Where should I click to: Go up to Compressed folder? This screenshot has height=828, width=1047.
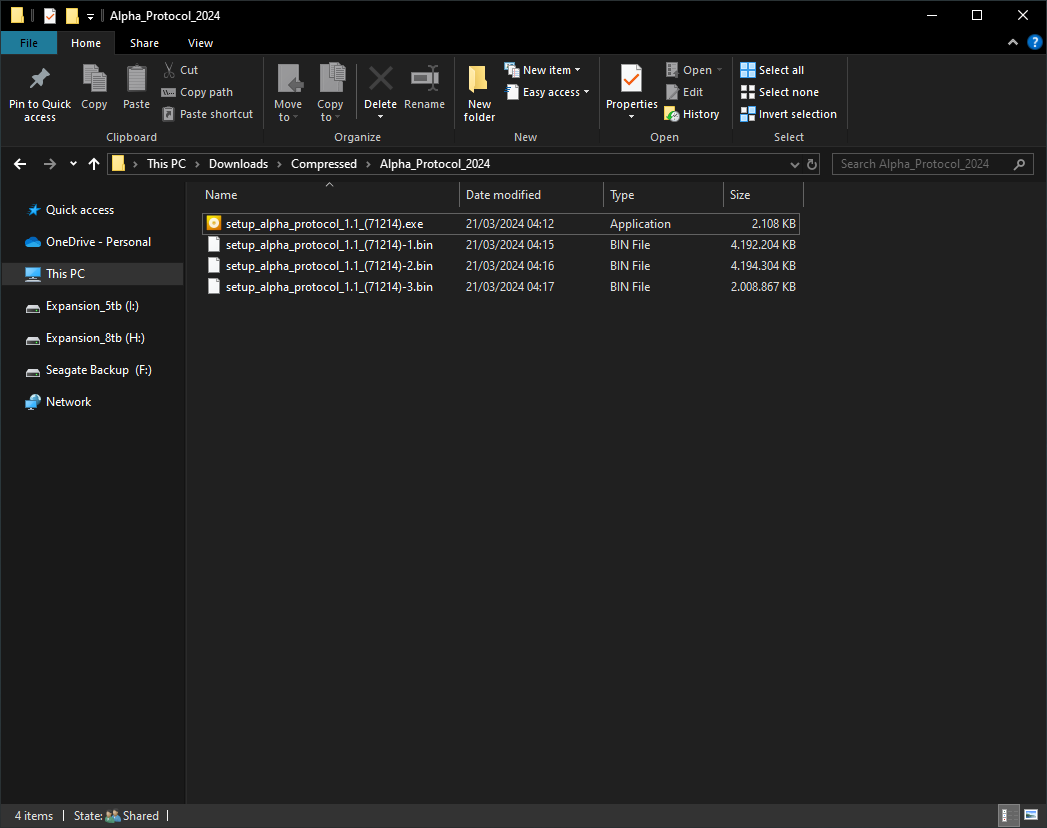[x=93, y=164]
